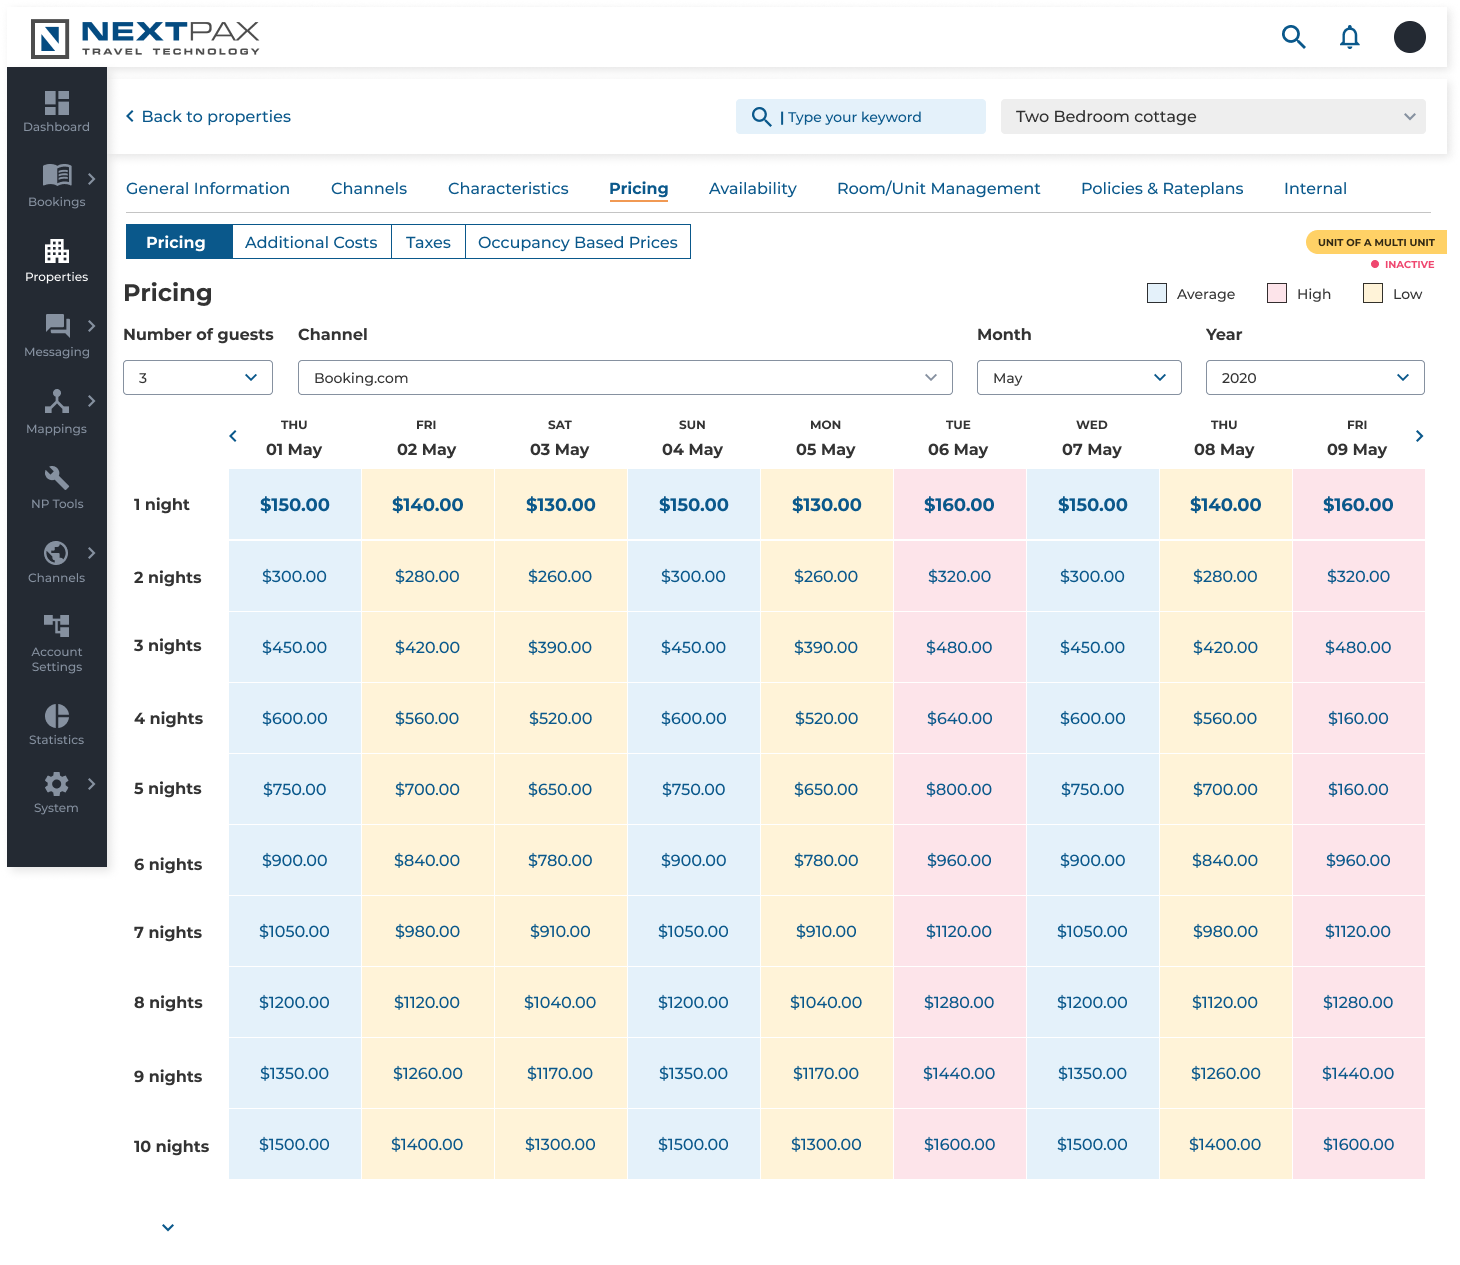1460x1265 pixels.
Task: Open Messaging from the sidebar
Action: click(x=56, y=333)
